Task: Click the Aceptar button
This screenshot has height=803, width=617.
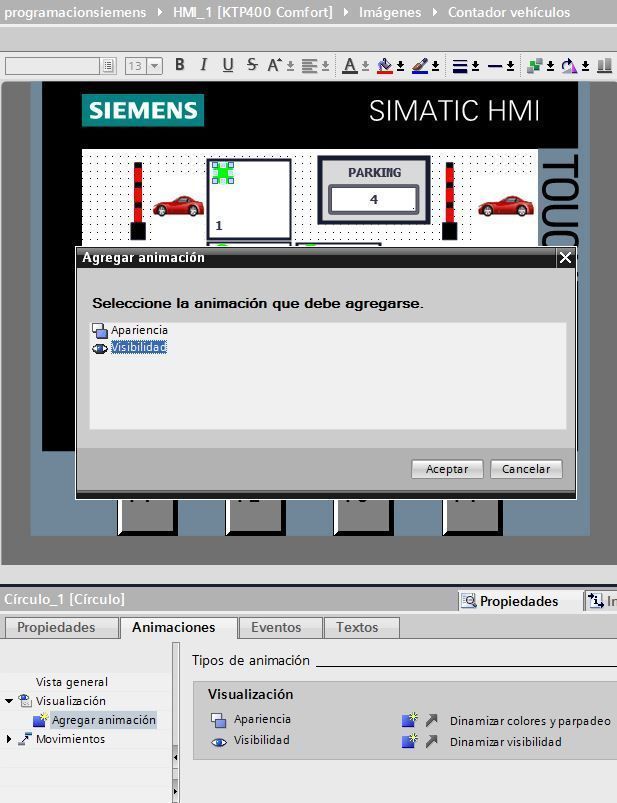Action: [447, 469]
